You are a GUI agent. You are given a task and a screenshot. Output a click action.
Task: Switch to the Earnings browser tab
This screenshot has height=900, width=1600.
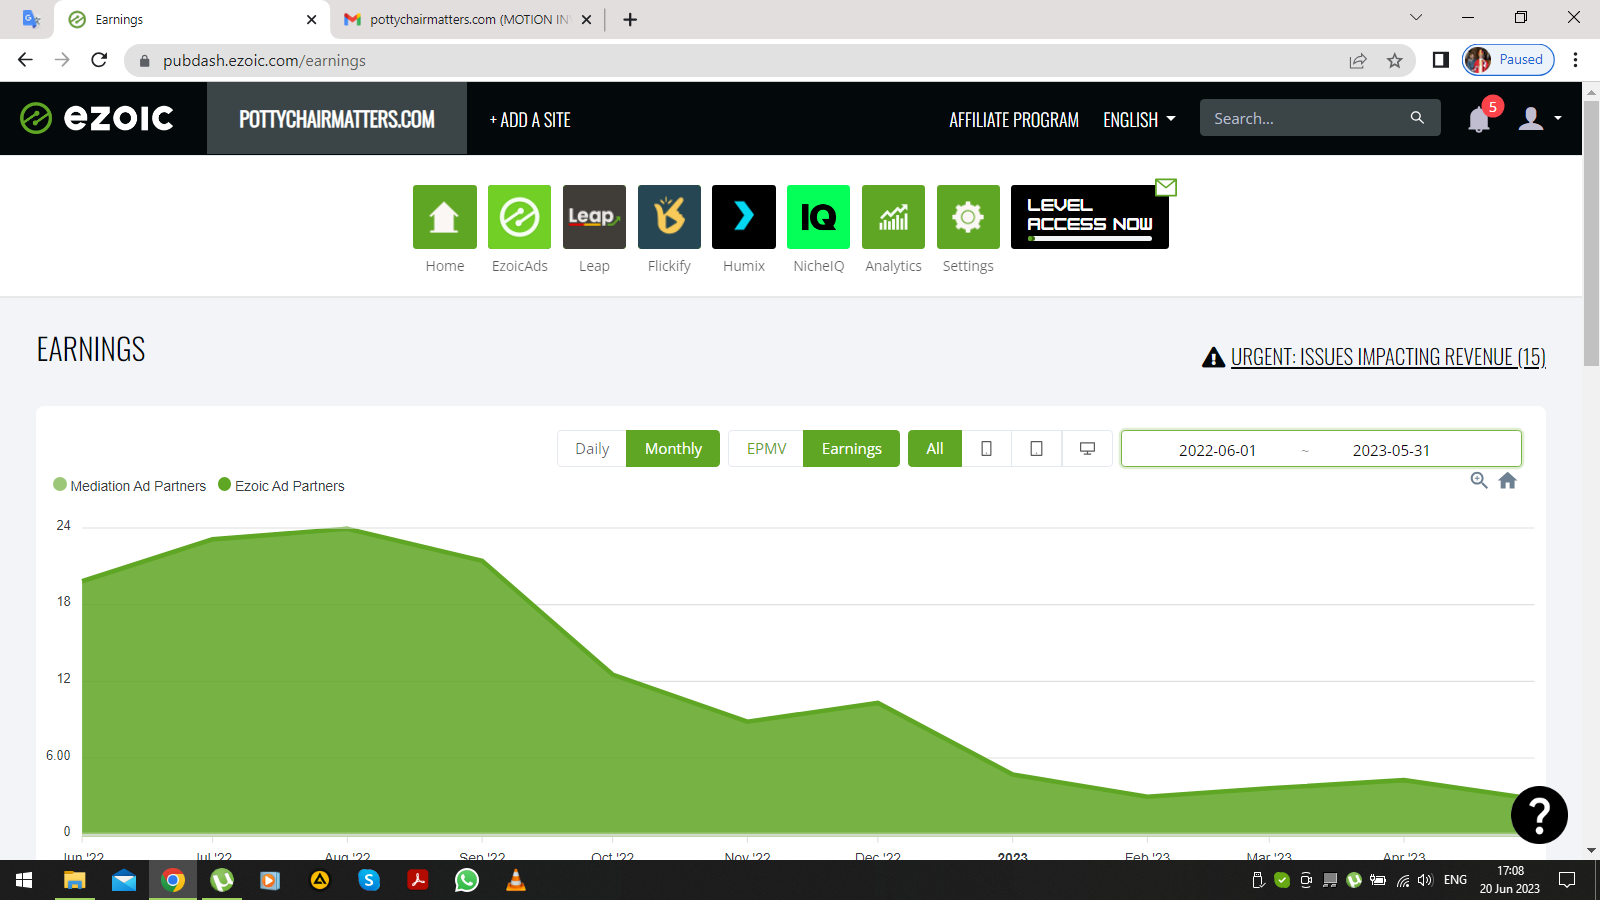click(192, 19)
